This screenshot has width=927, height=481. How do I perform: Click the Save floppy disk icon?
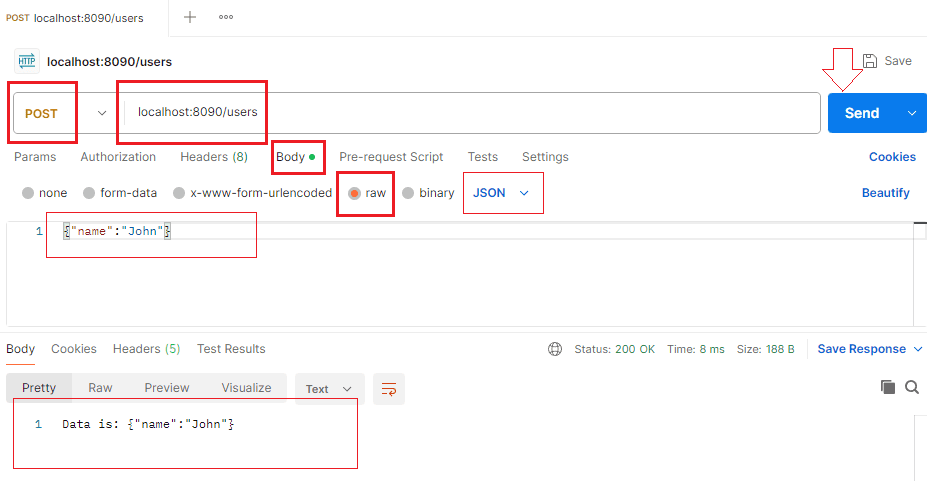pyautogui.click(x=870, y=61)
